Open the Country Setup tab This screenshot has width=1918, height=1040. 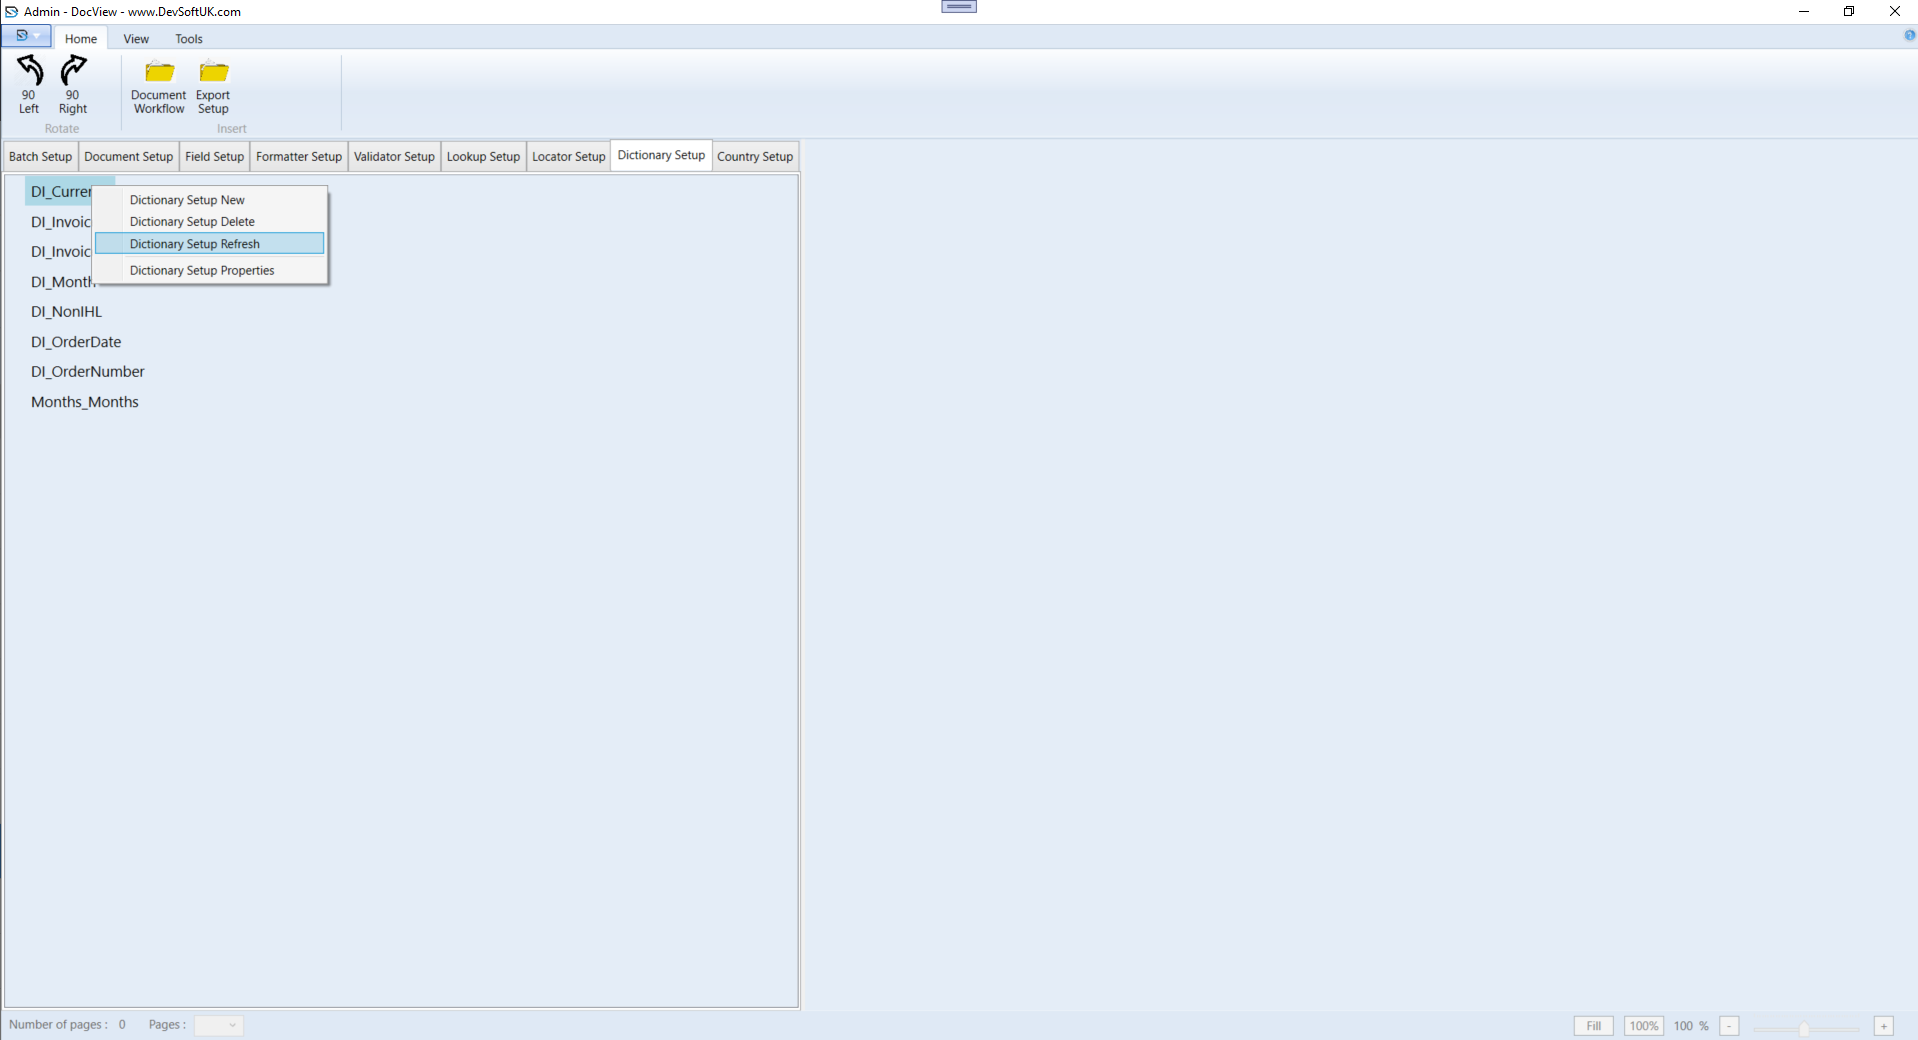[754, 156]
